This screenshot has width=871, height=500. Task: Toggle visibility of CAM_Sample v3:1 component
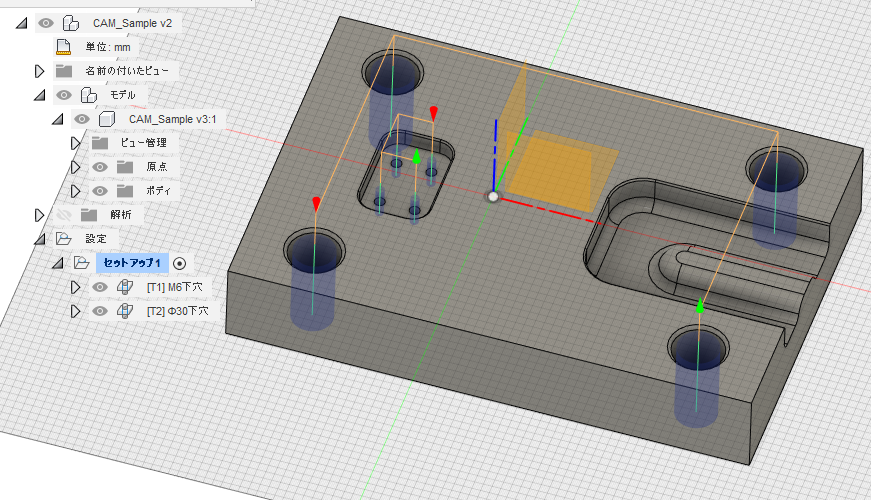click(x=82, y=119)
